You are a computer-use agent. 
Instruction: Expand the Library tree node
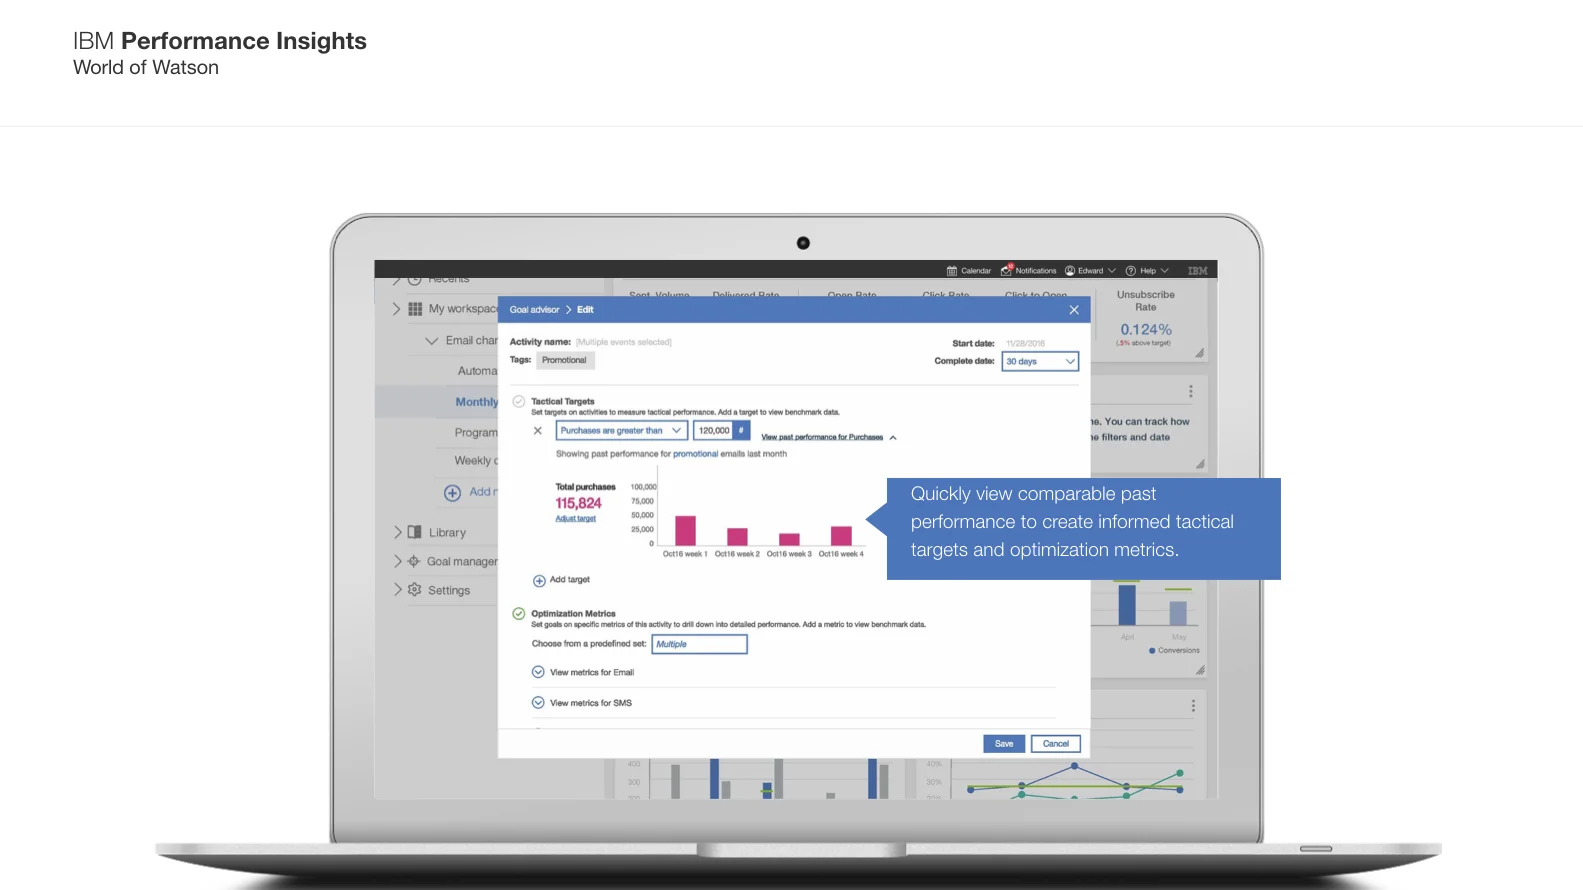coord(397,533)
